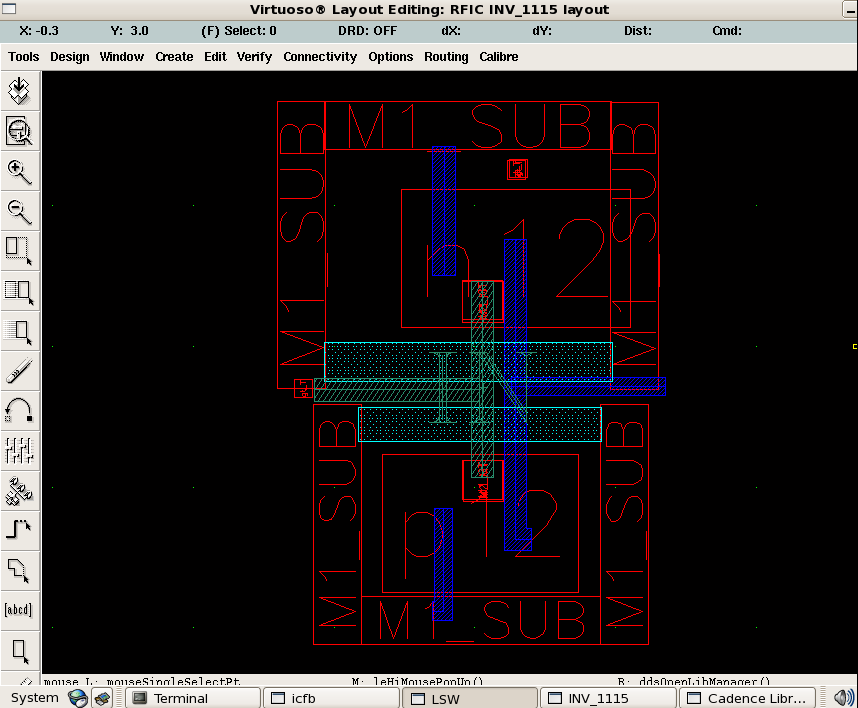Screen dimensions: 858x708
Task: Switch to the INV_1115 taskbar window
Action: 608,698
